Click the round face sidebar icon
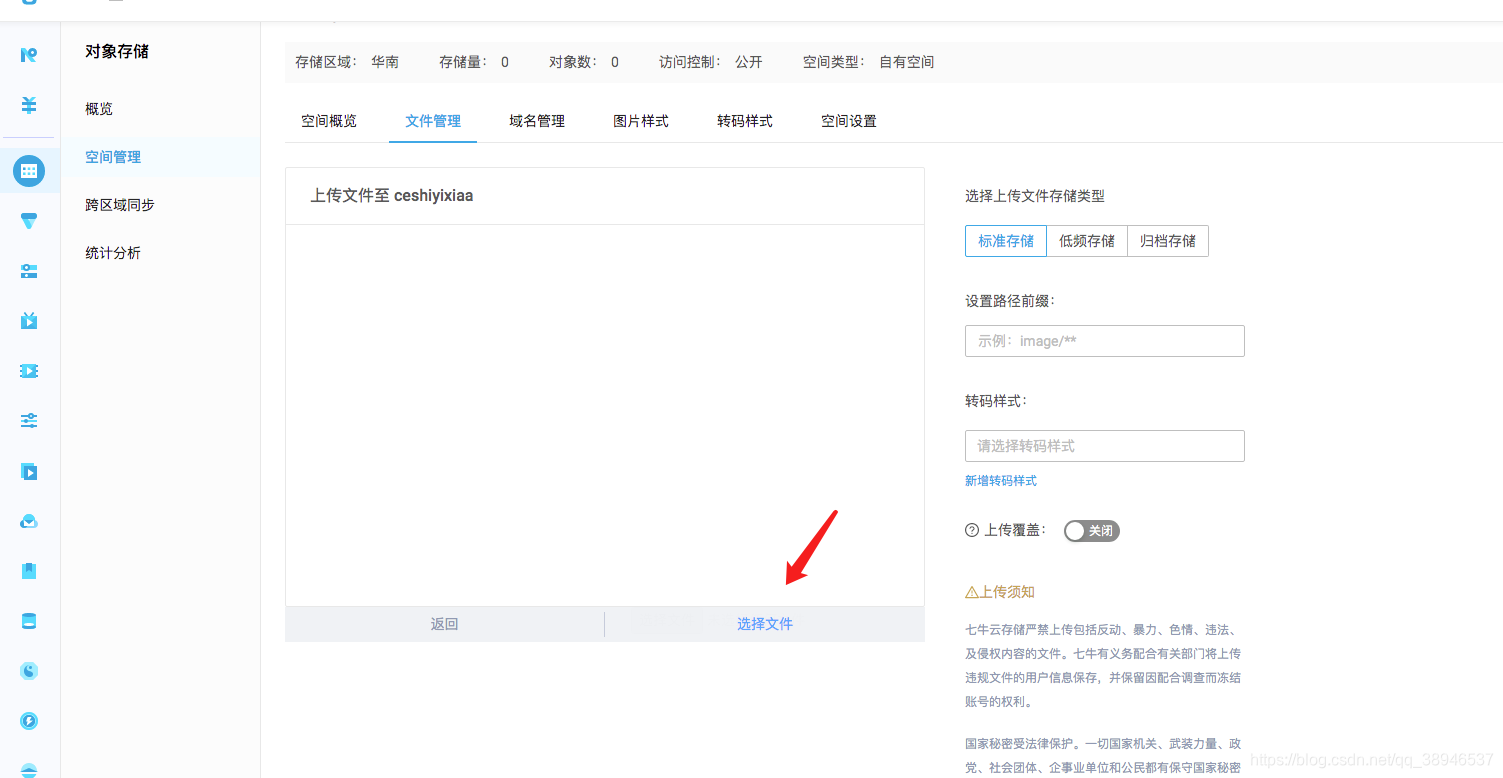Viewport: 1503px width, 778px height. (x=29, y=671)
